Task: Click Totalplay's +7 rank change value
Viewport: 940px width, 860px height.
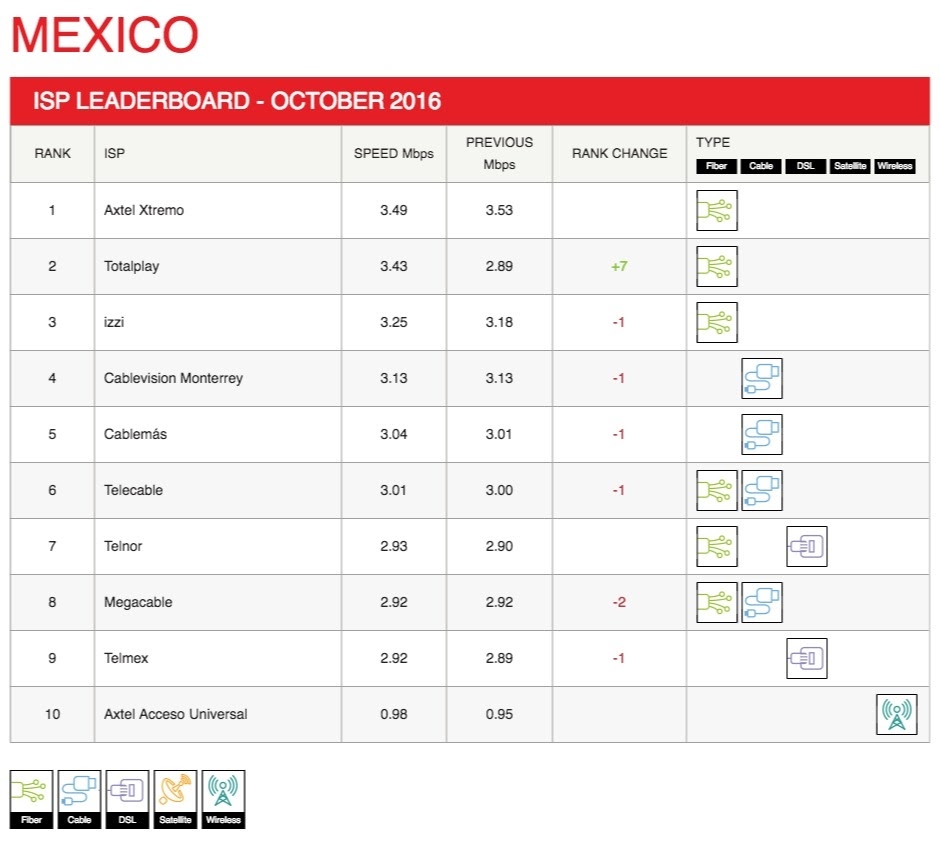Action: 618,266
